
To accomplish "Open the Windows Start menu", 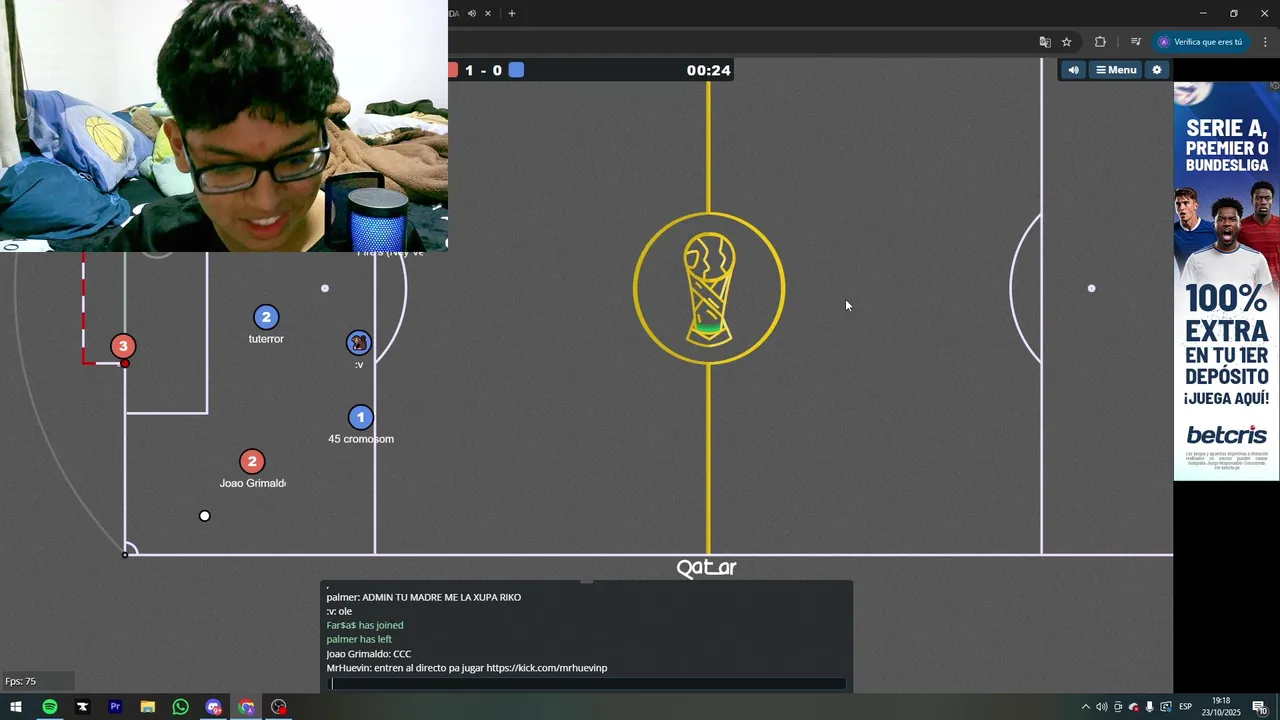I will pyautogui.click(x=16, y=707).
